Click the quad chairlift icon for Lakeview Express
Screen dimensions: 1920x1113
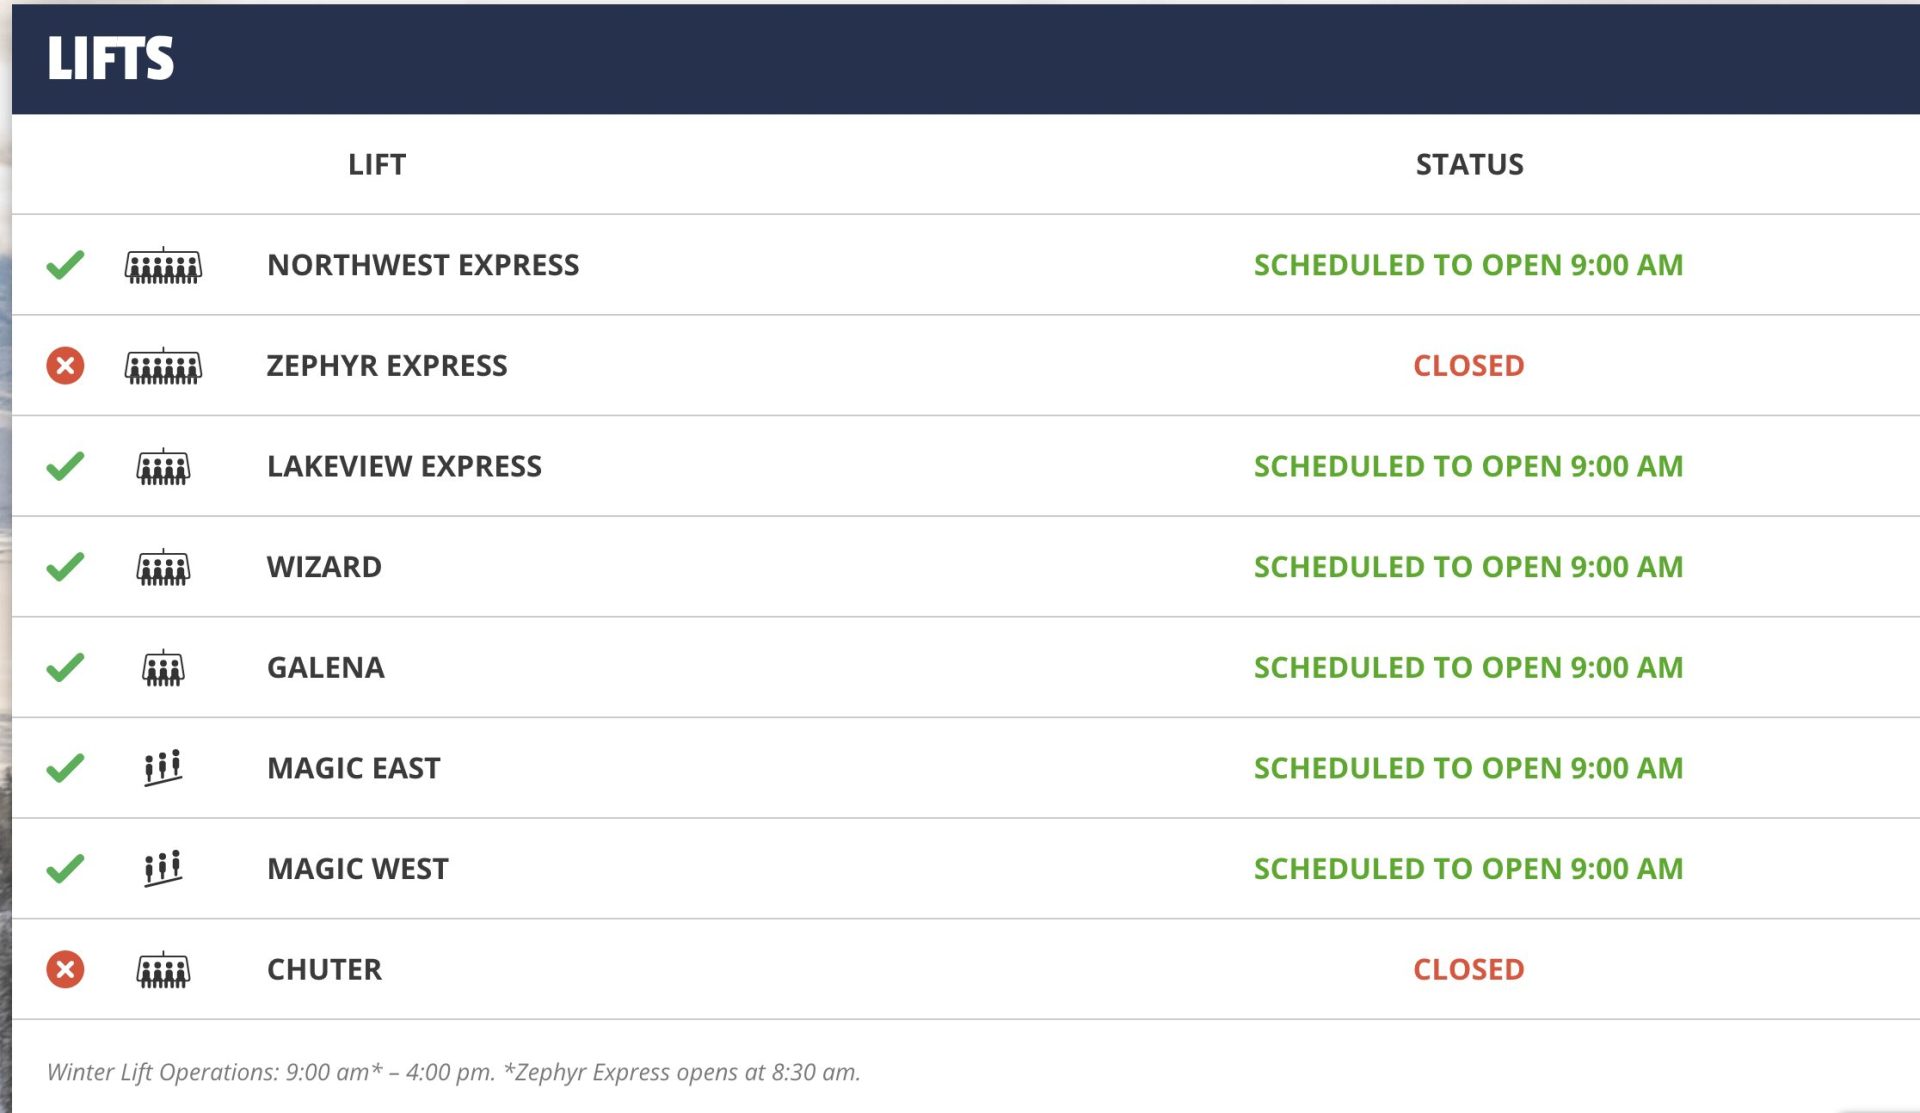(x=163, y=467)
